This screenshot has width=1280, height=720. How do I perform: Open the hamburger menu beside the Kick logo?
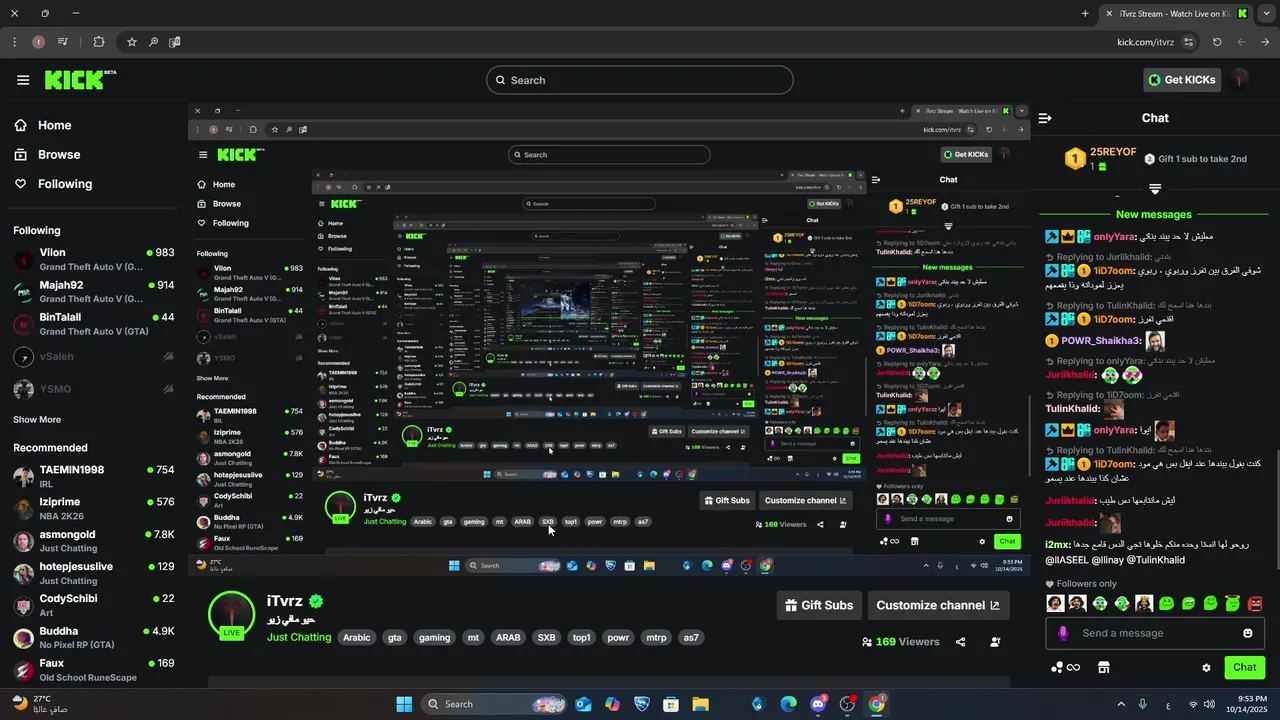click(23, 80)
